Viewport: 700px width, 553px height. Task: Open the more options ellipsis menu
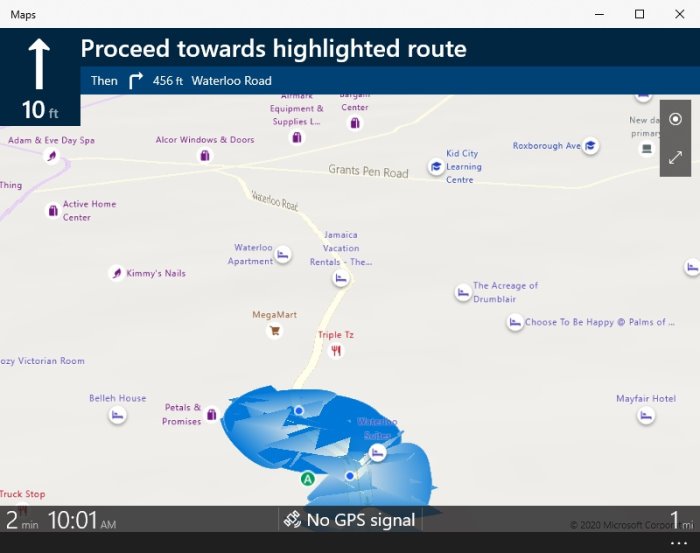point(679,543)
